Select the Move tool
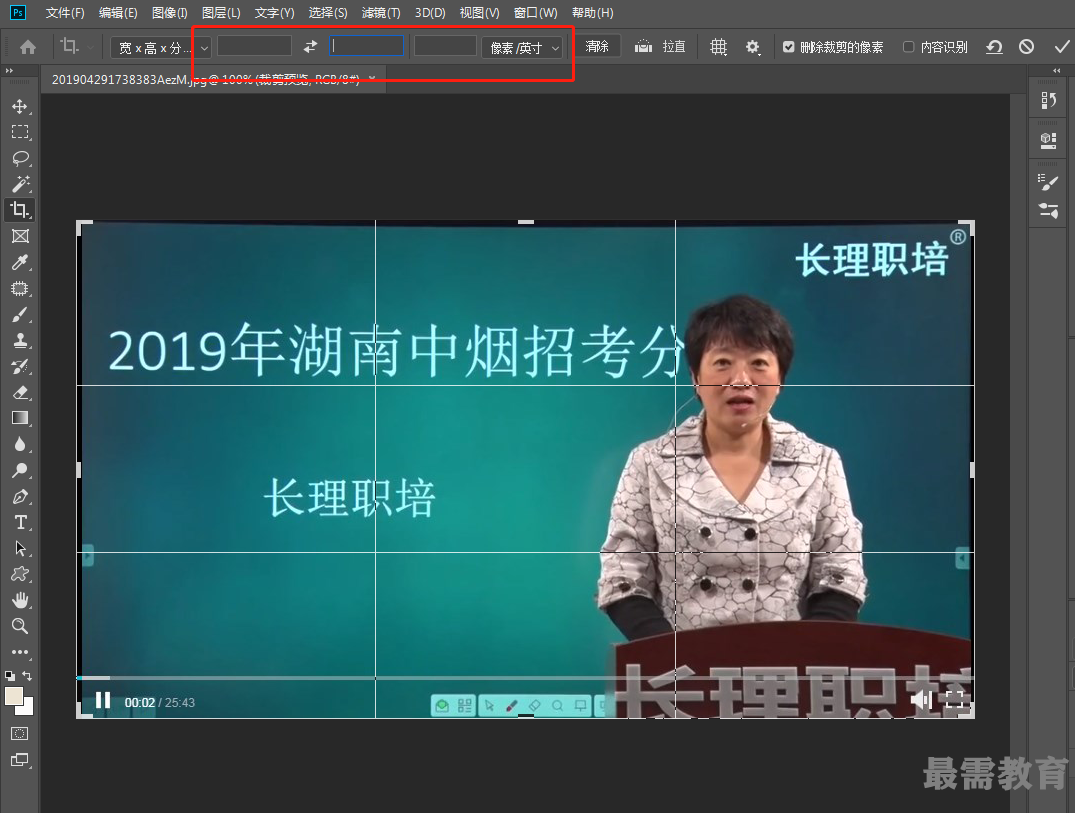The height and width of the screenshot is (813, 1075). click(x=20, y=106)
